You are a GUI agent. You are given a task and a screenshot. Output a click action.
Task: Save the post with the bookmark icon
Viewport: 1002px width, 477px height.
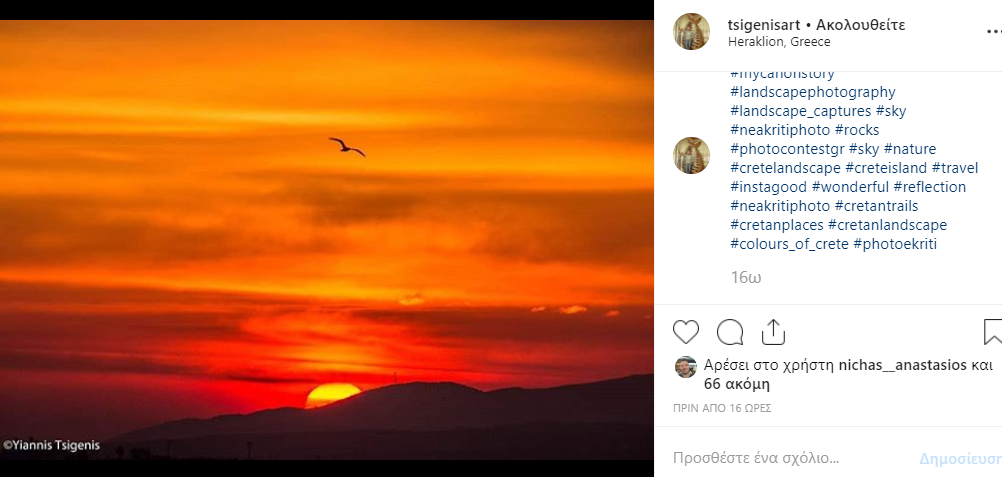point(992,332)
